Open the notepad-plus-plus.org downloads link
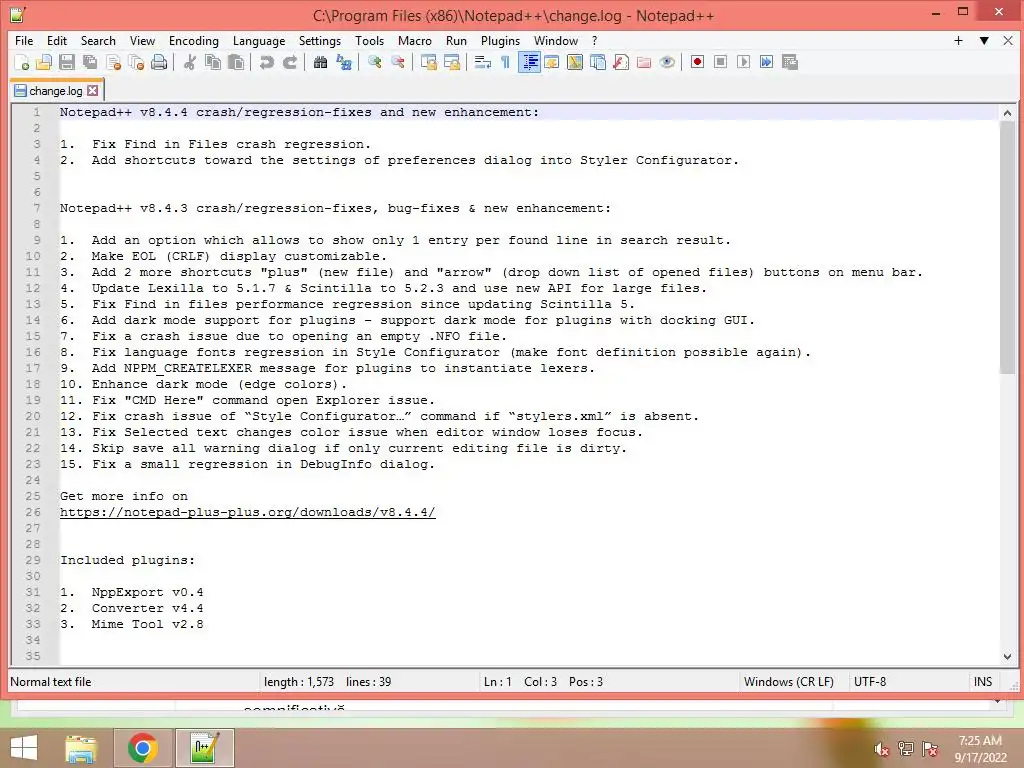 [x=248, y=512]
